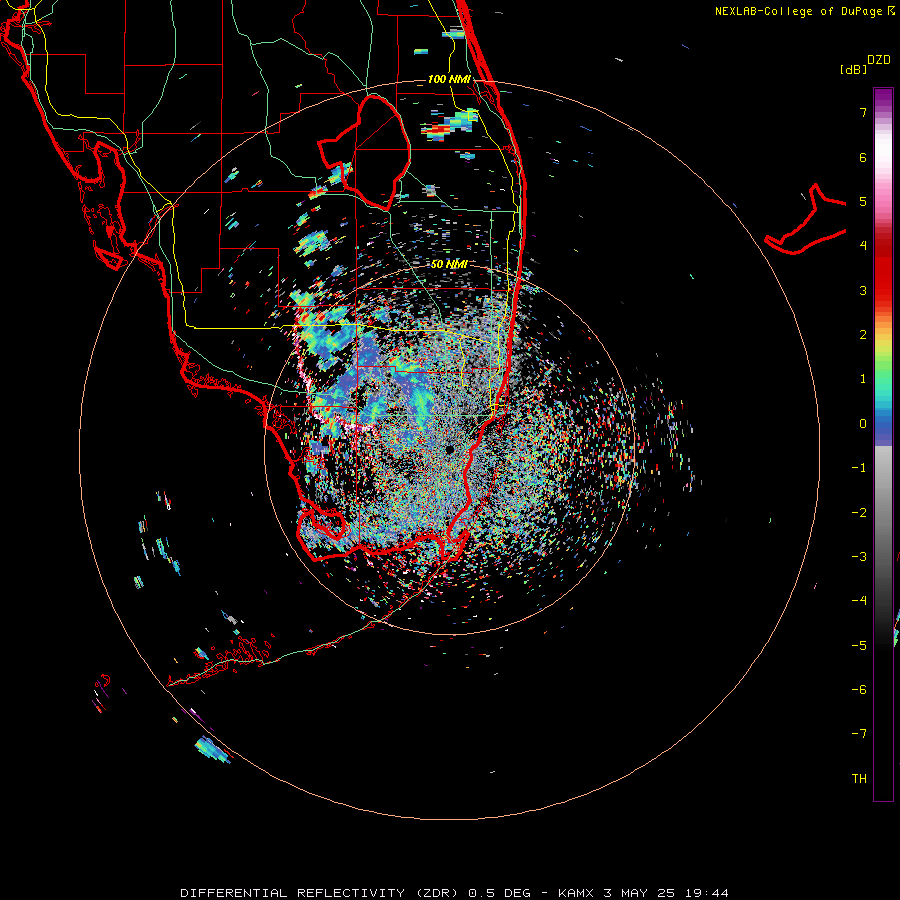The image size is (900, 900).
Task: Click DIFFERENTIAL REFLECTIVITY in the bottom caption
Action: (x=293, y=893)
